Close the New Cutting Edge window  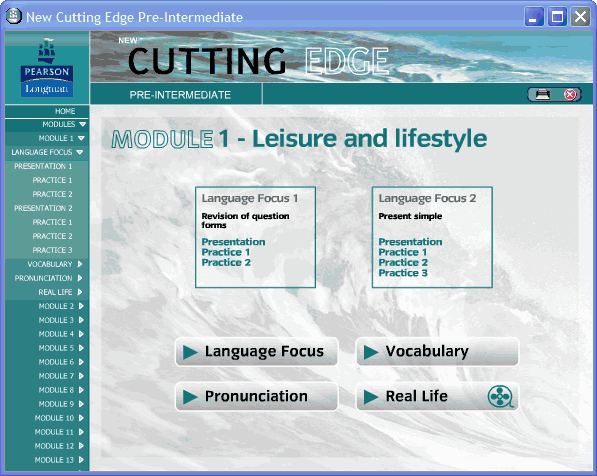580,17
